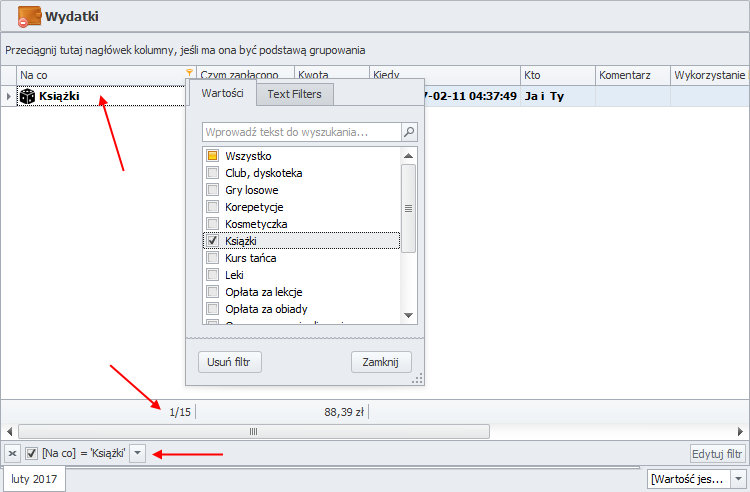The image size is (750, 492).
Task: Expand the Książki row indicator arrow
Action: tap(9, 97)
